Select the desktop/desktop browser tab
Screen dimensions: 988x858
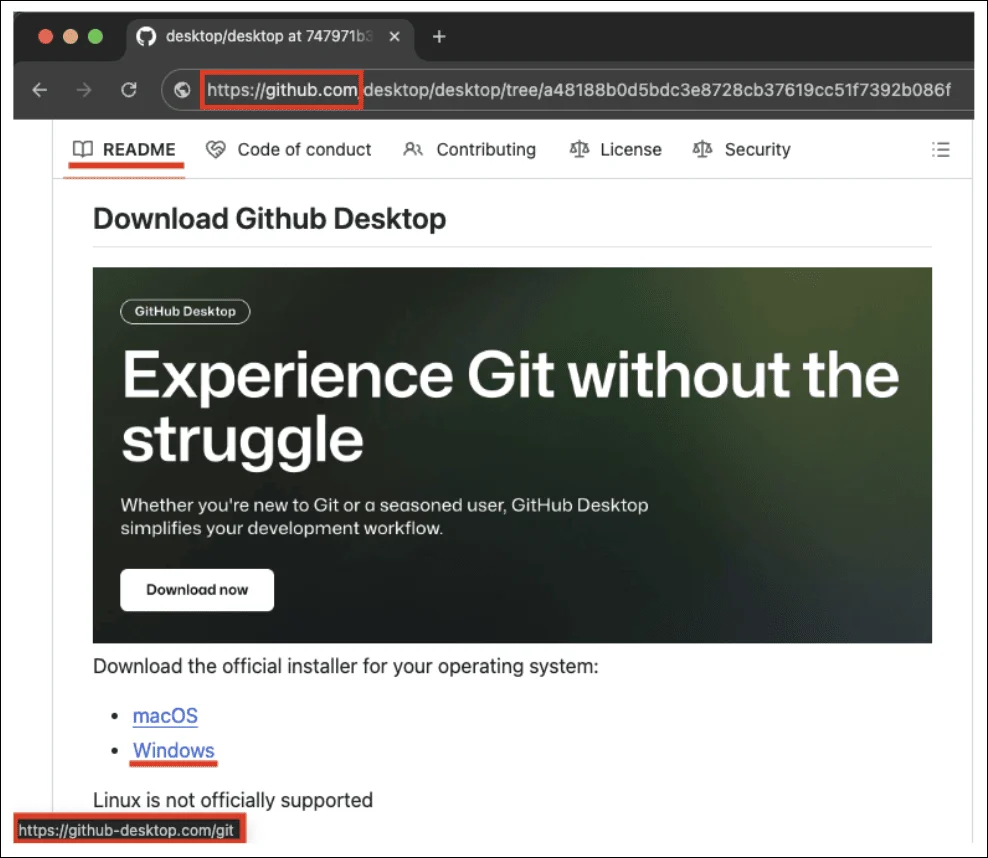(265, 36)
